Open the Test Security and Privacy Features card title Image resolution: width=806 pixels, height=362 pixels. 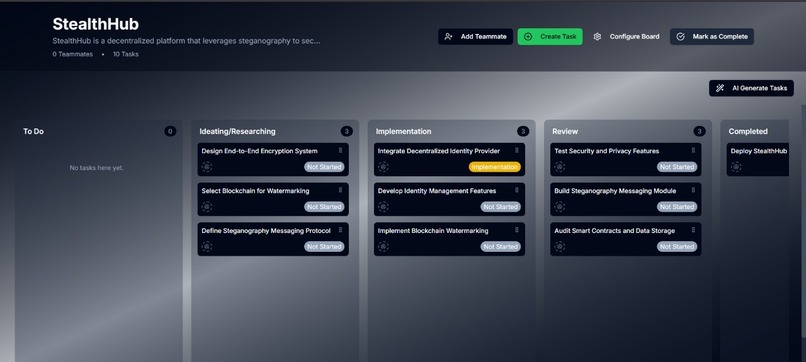coord(607,151)
